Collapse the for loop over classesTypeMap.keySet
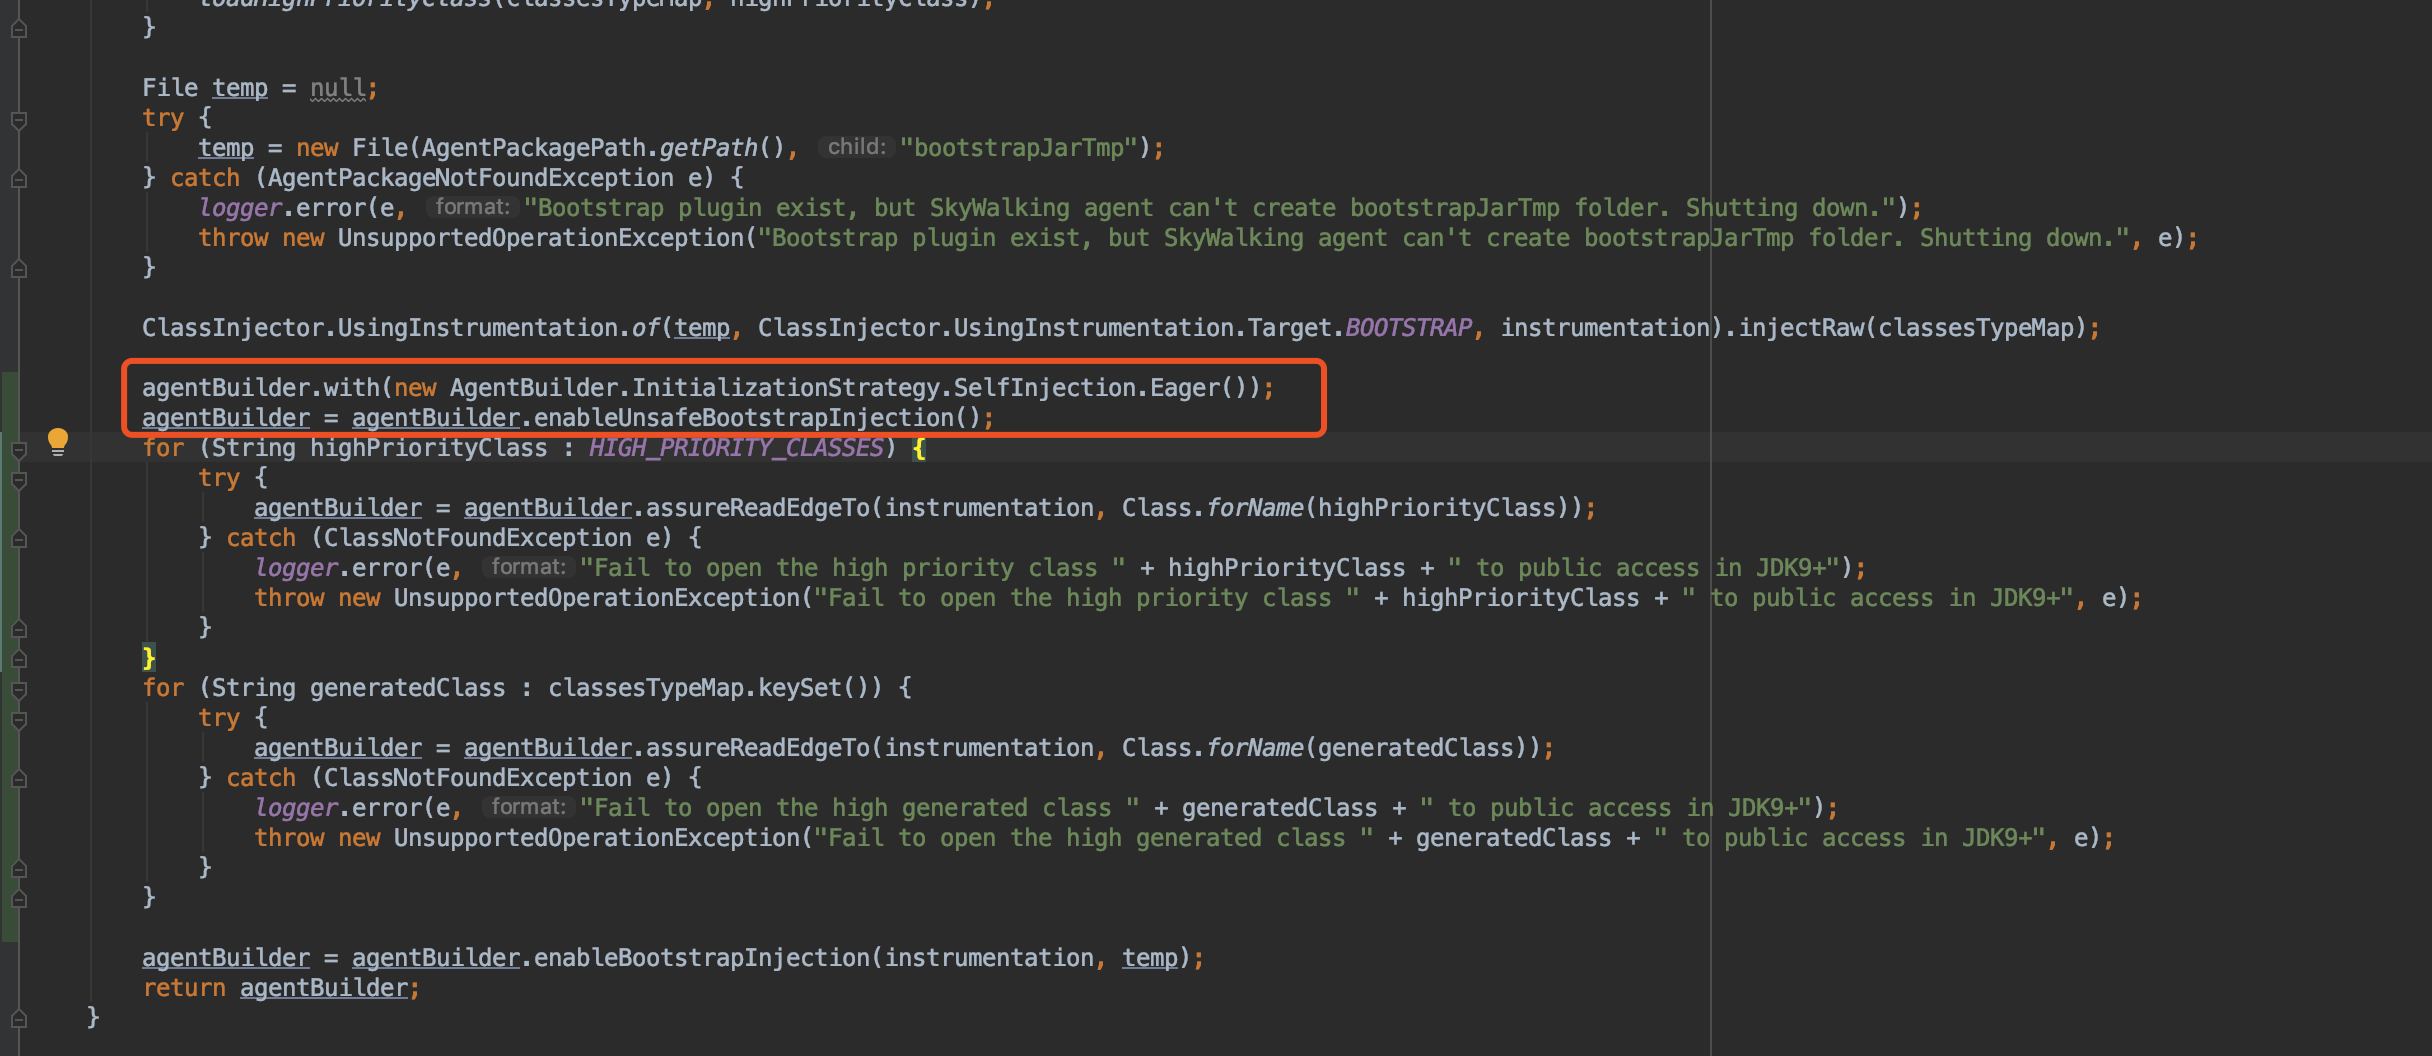The image size is (2432, 1056). tap(18, 690)
